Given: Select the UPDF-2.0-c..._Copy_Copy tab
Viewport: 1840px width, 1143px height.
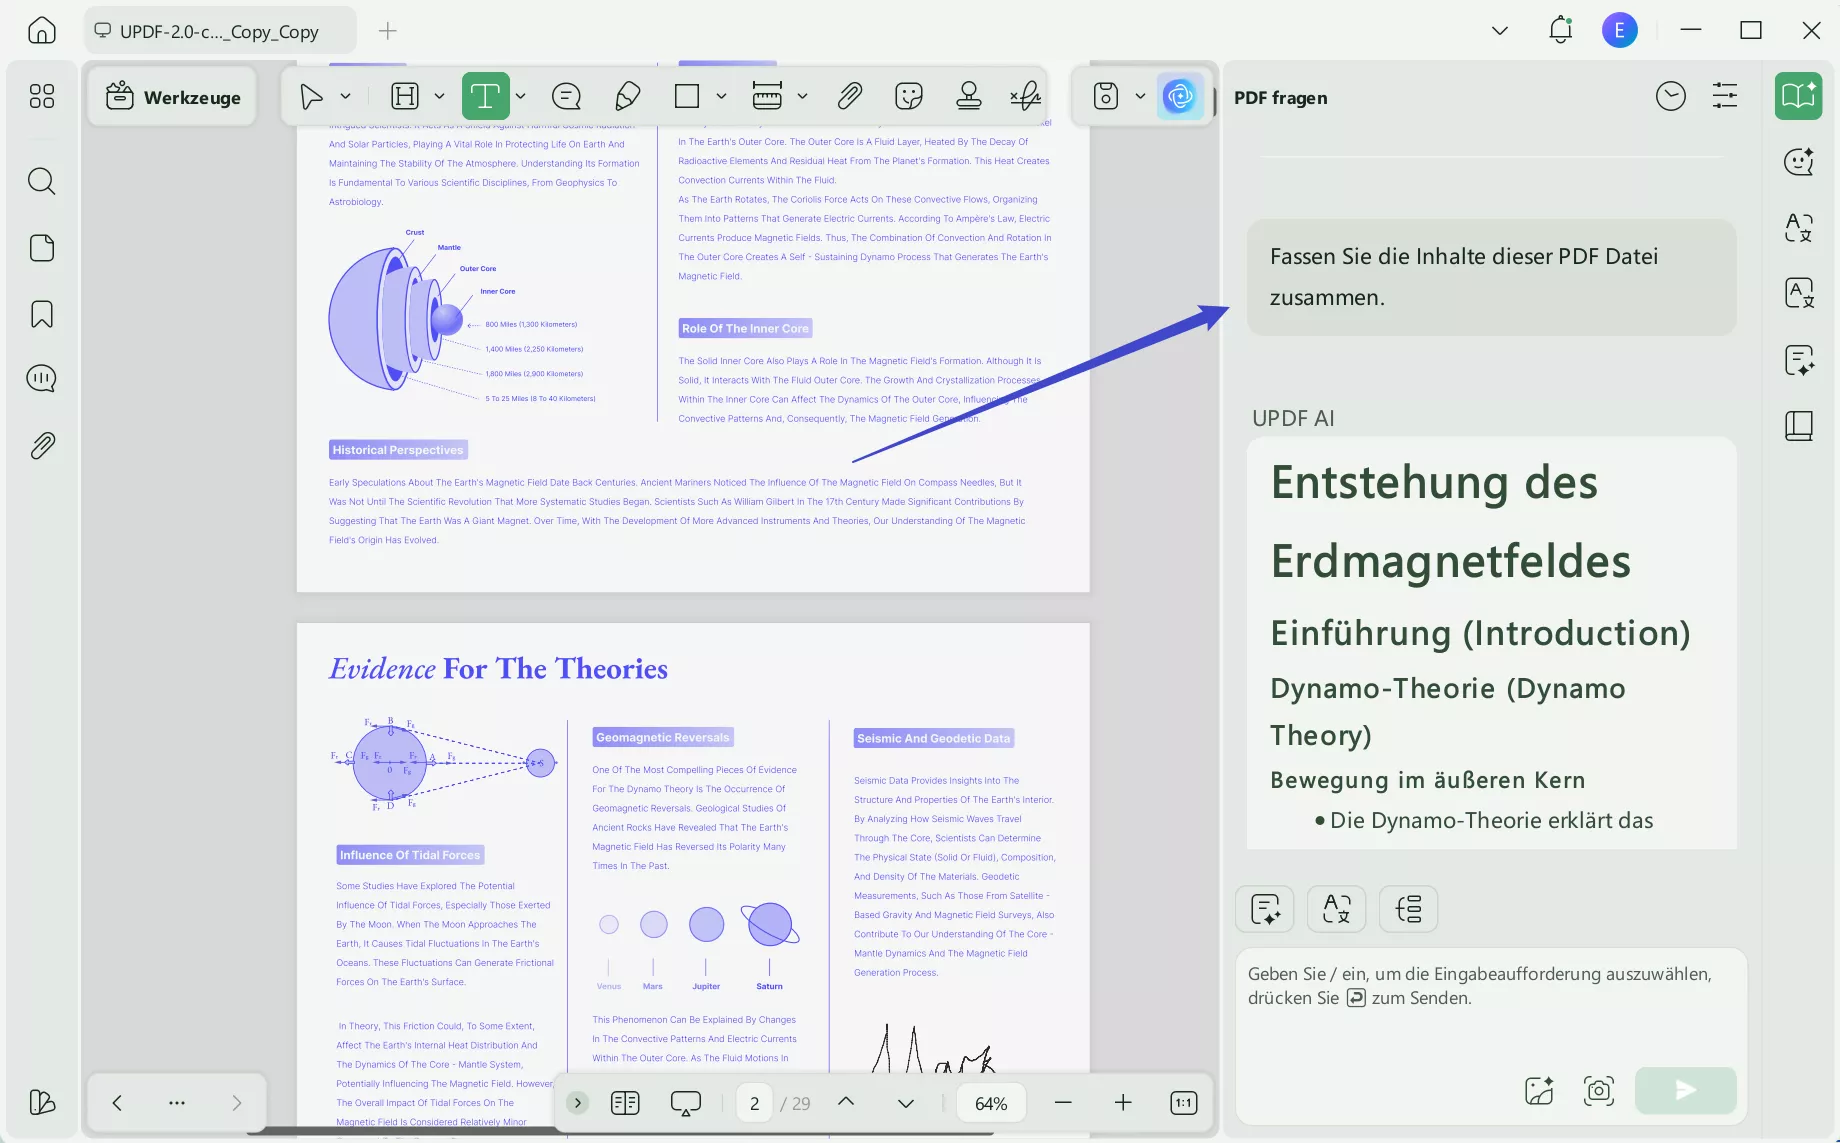Looking at the screenshot, I should point(220,31).
